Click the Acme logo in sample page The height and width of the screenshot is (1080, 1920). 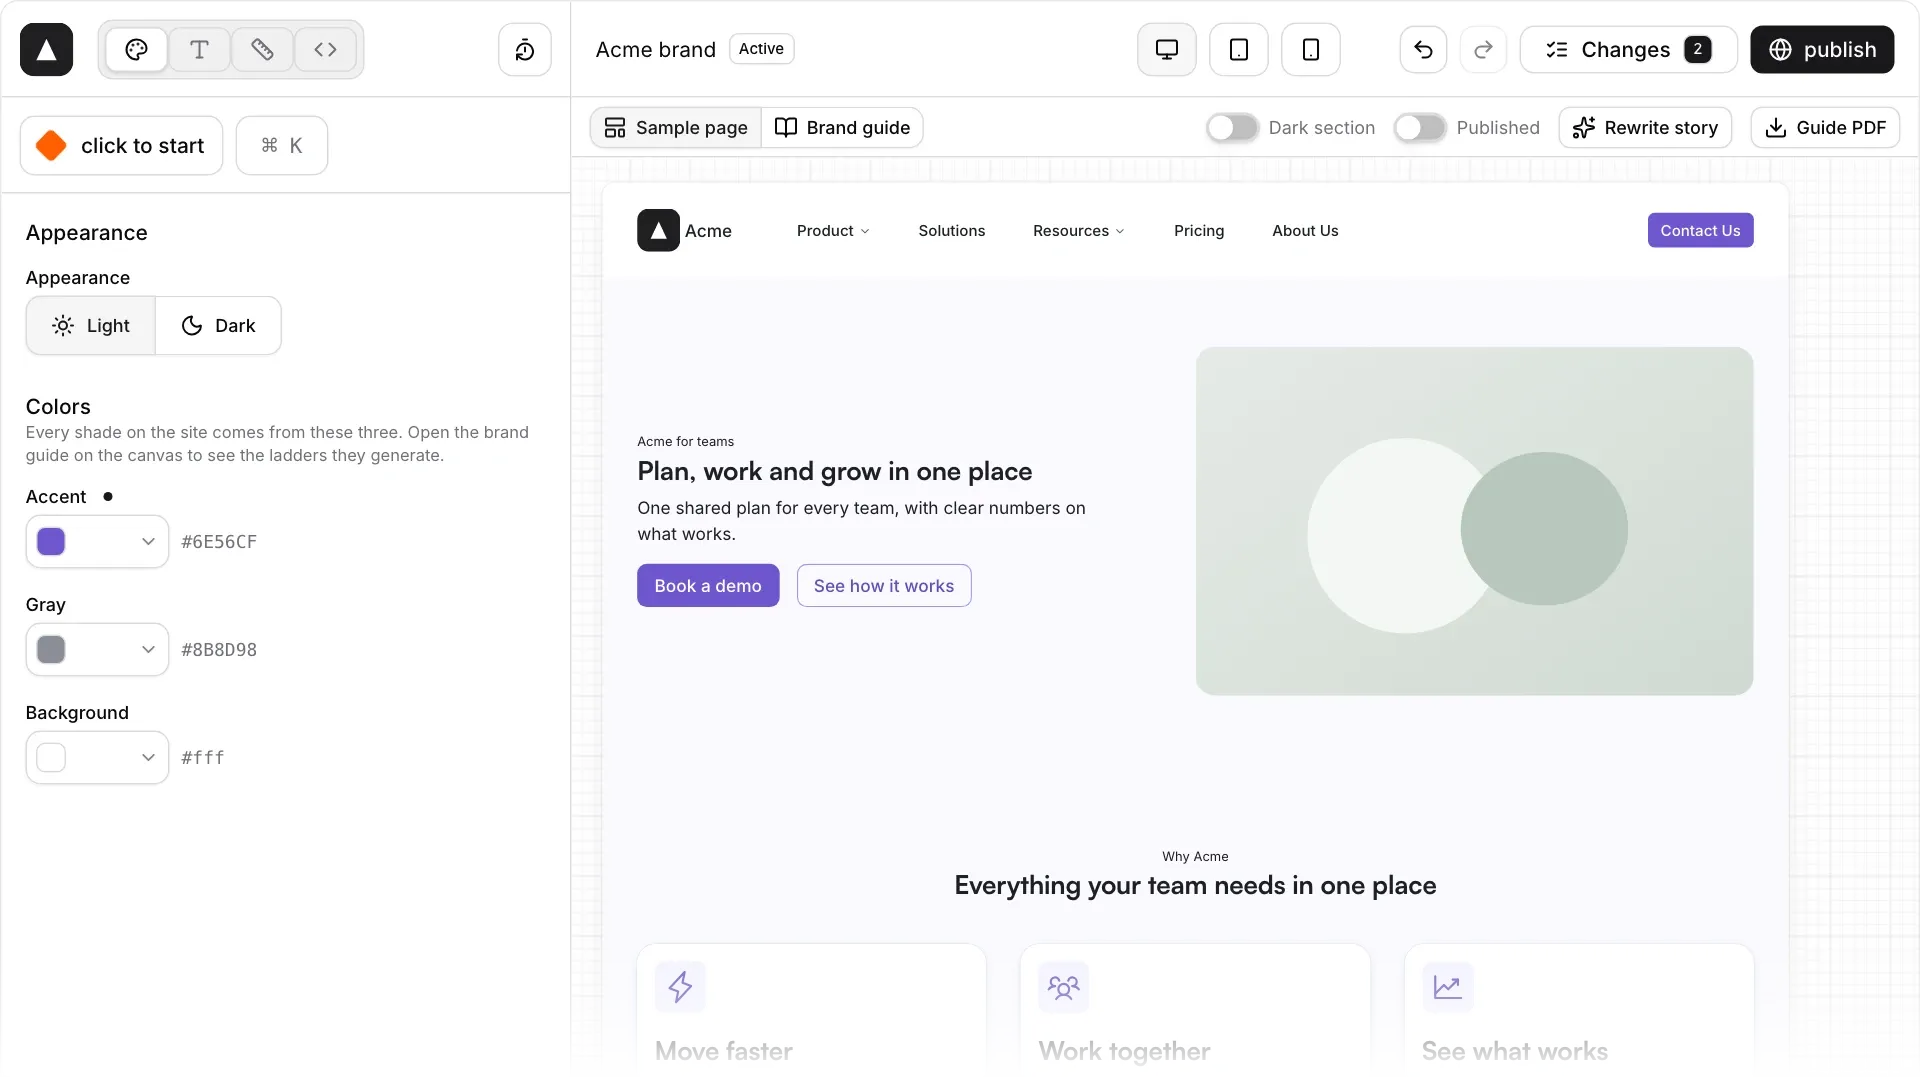[x=658, y=230]
